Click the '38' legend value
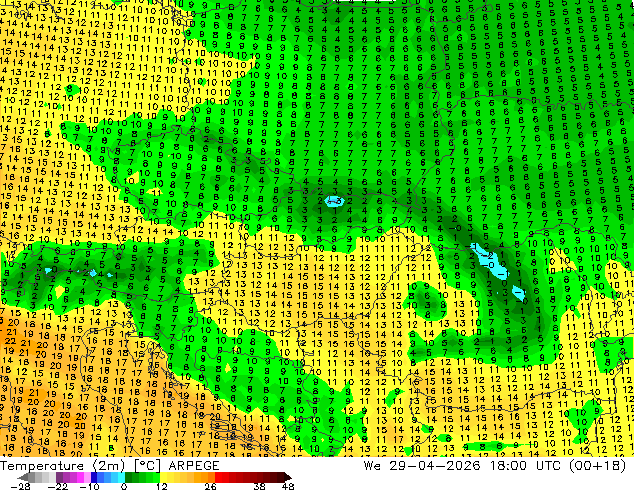634x490 pixels. coord(260,486)
